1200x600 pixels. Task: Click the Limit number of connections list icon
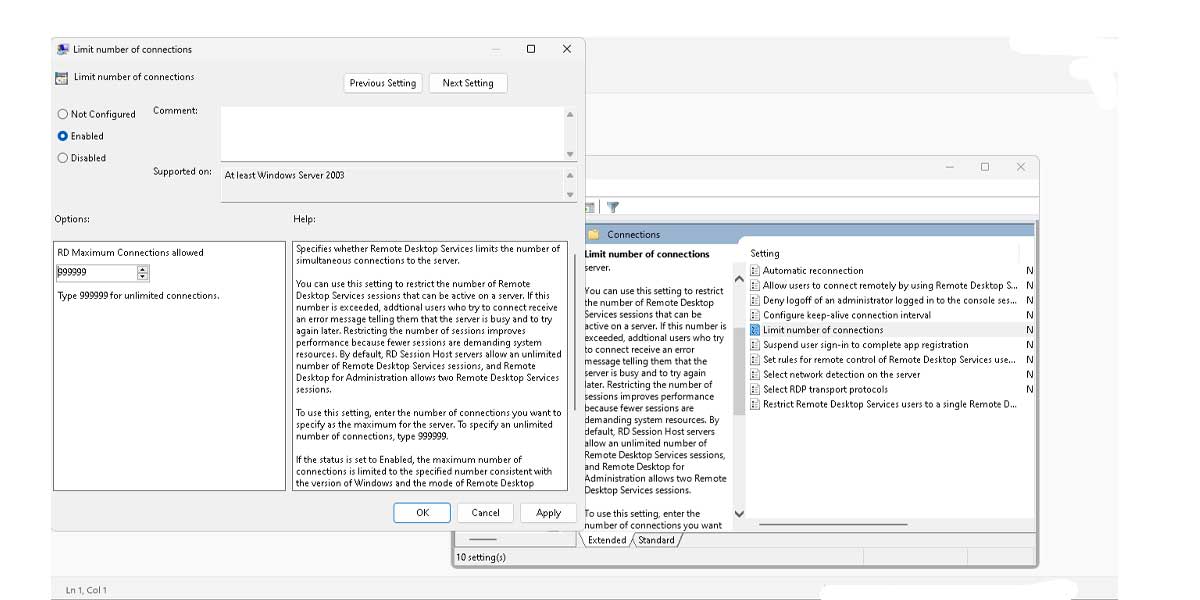click(755, 330)
